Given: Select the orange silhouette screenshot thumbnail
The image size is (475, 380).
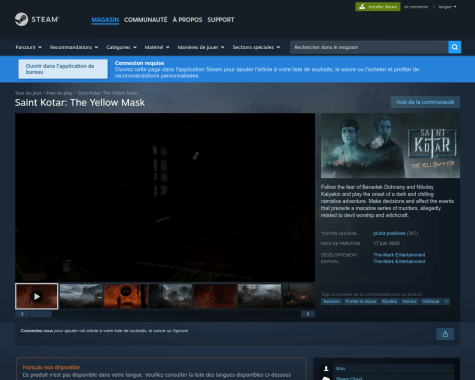Looking at the screenshot, I should coord(126,296).
